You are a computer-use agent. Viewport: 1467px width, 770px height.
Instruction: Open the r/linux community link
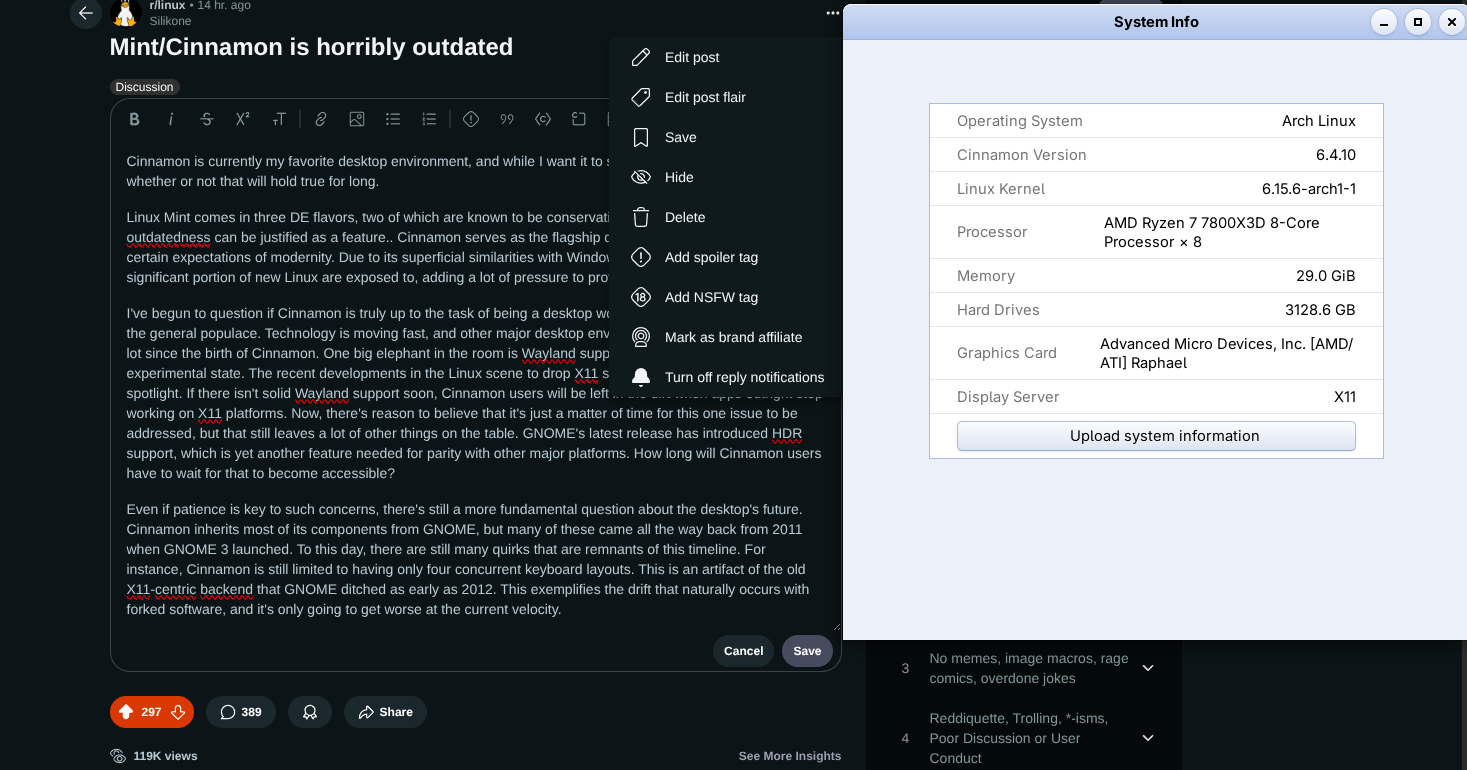pos(167,6)
